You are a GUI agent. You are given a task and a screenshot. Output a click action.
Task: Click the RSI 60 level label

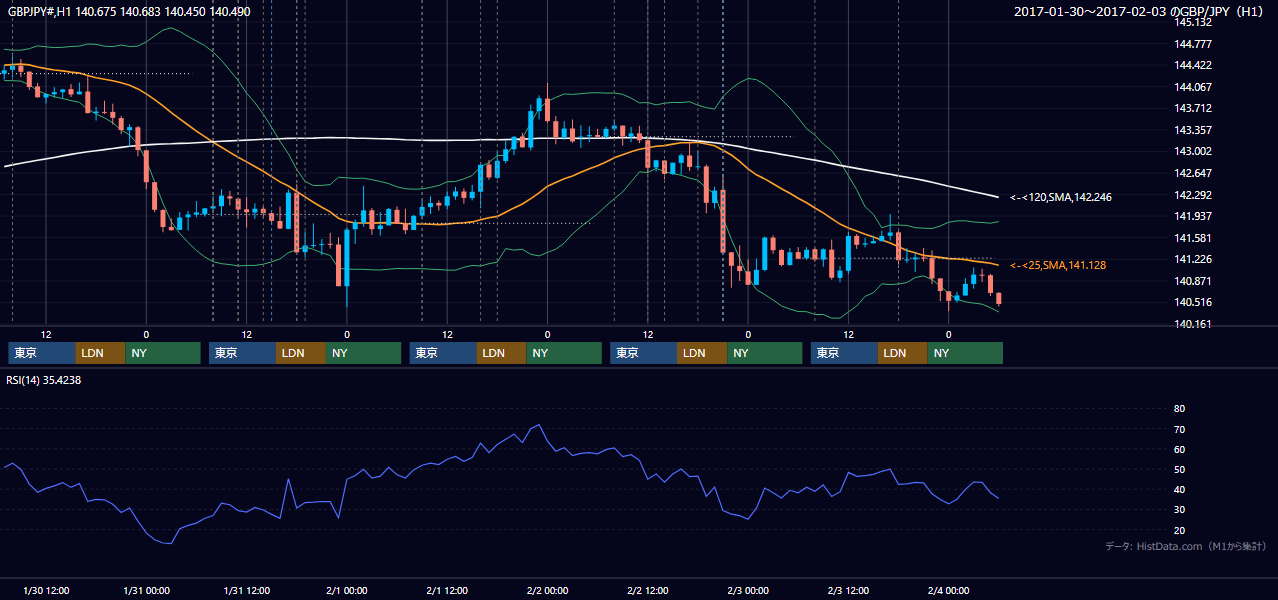tap(1179, 449)
